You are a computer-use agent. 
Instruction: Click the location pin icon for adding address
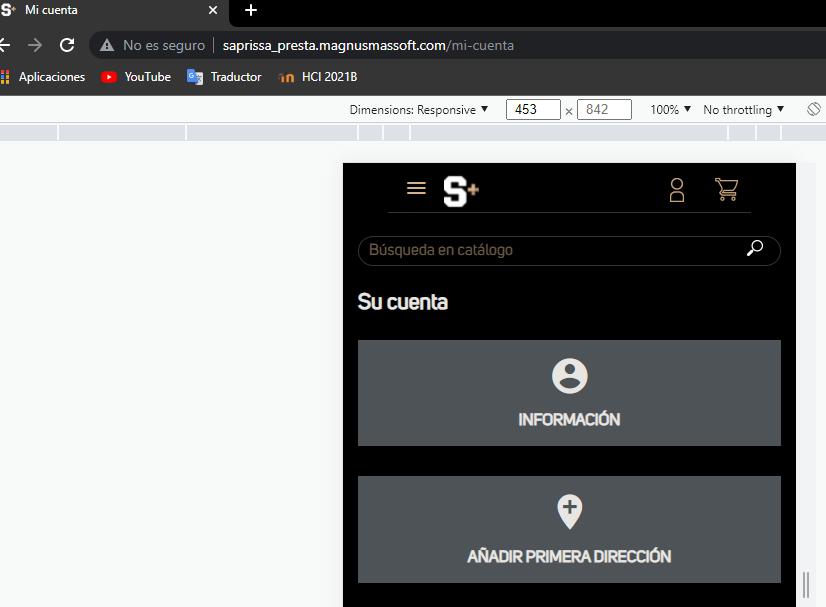click(x=569, y=510)
